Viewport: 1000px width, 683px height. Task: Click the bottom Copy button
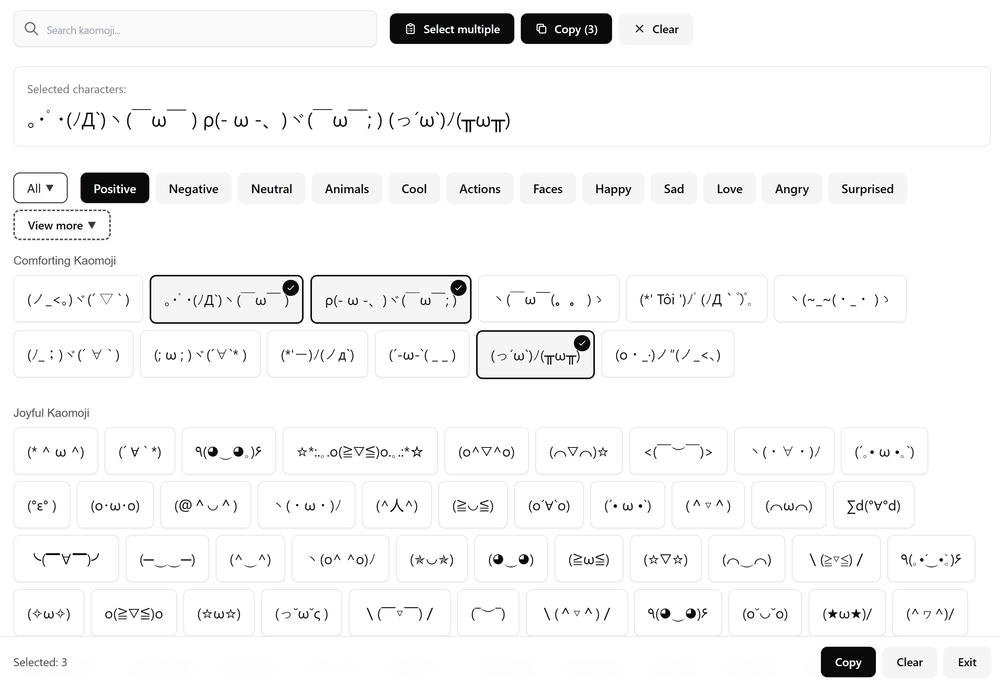tap(848, 662)
